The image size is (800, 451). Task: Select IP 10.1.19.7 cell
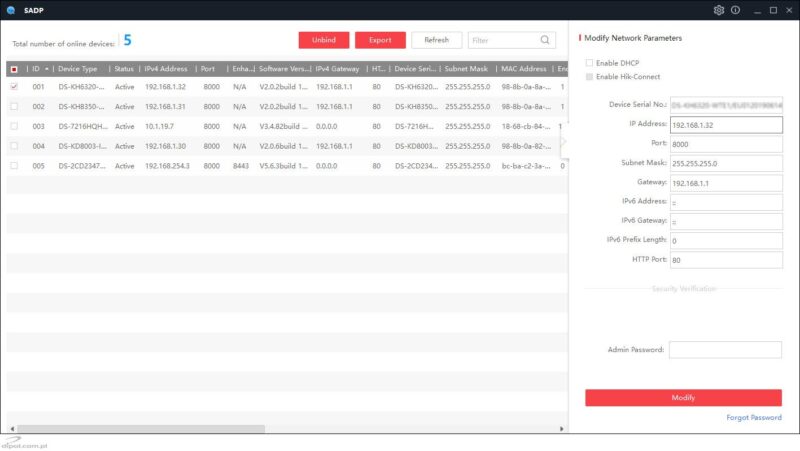(159, 126)
